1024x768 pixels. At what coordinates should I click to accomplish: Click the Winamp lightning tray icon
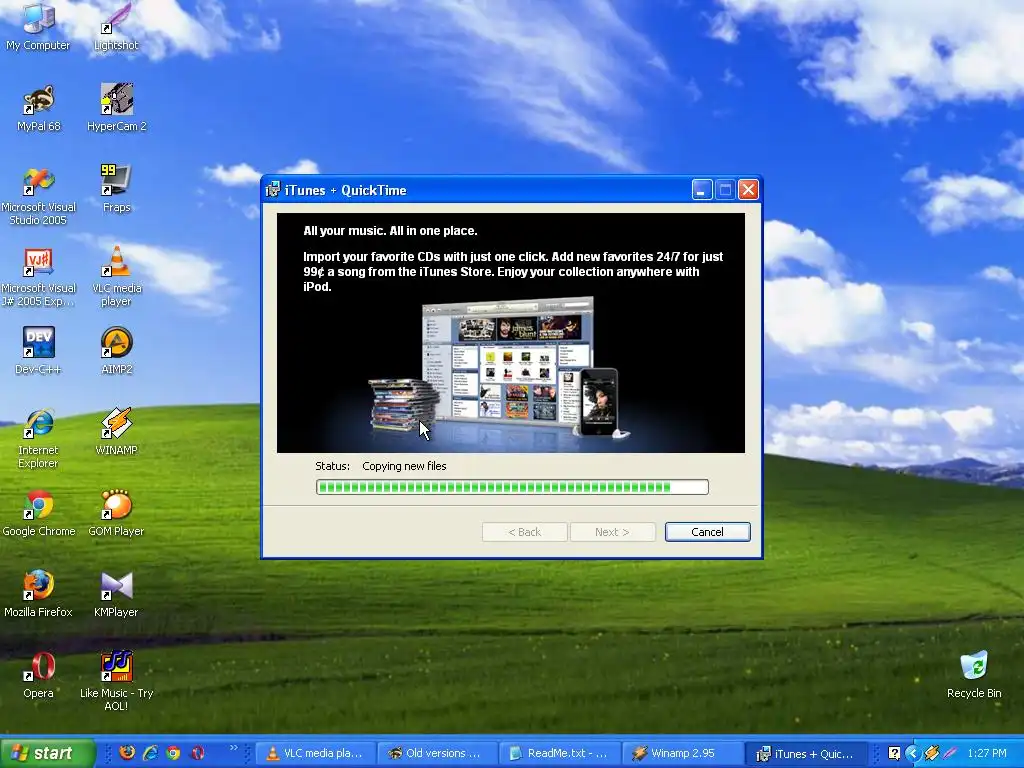[x=932, y=753]
